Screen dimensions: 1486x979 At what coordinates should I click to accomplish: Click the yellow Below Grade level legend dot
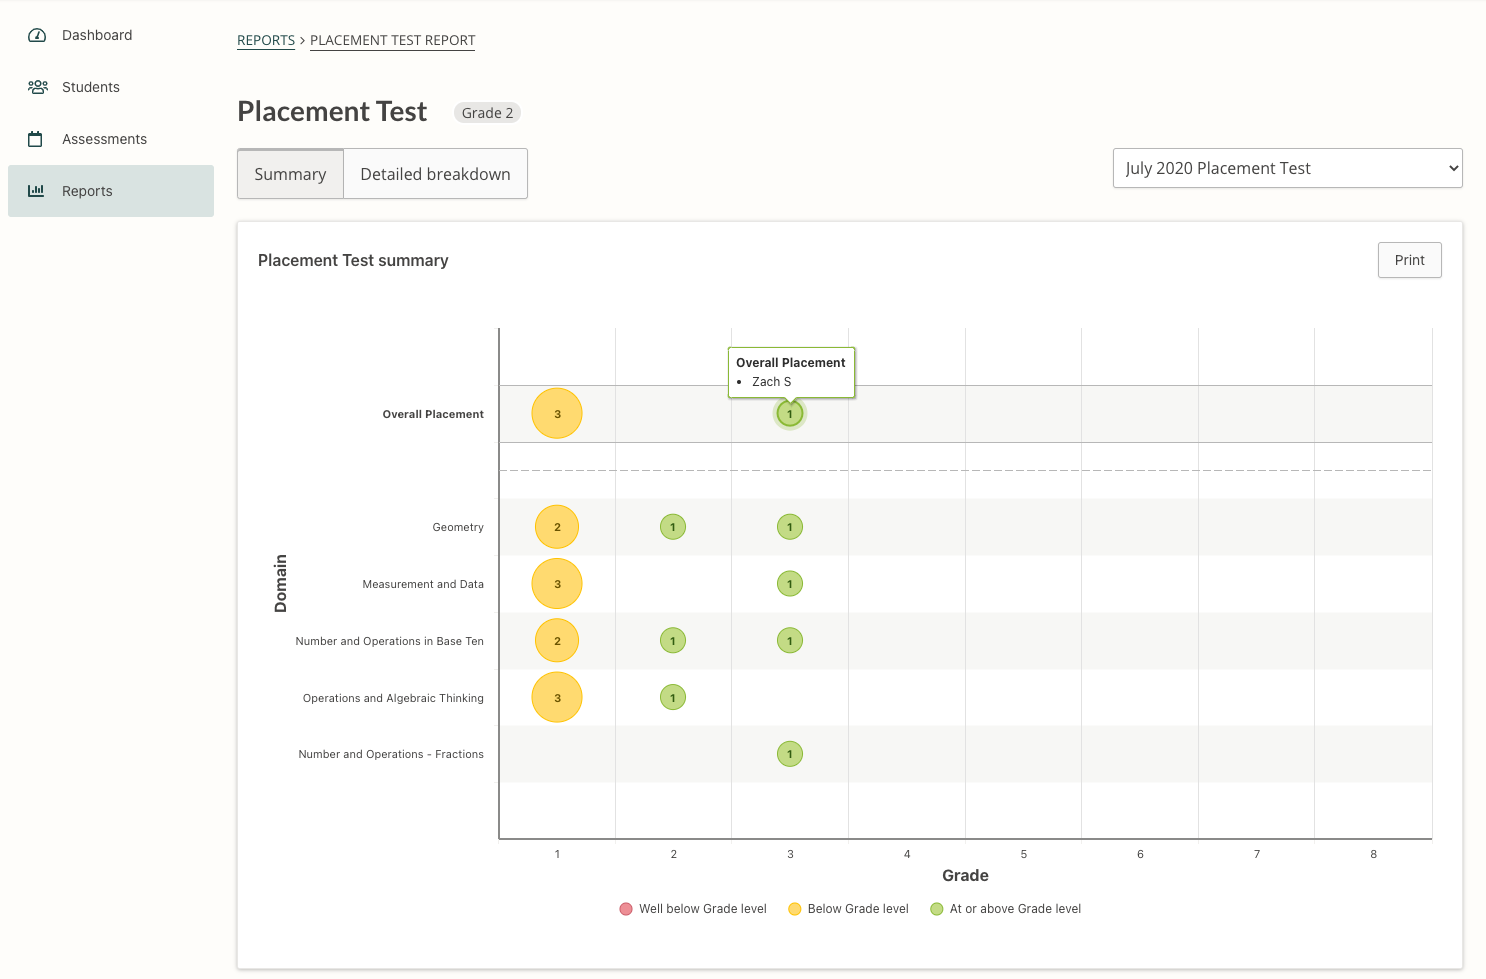794,908
